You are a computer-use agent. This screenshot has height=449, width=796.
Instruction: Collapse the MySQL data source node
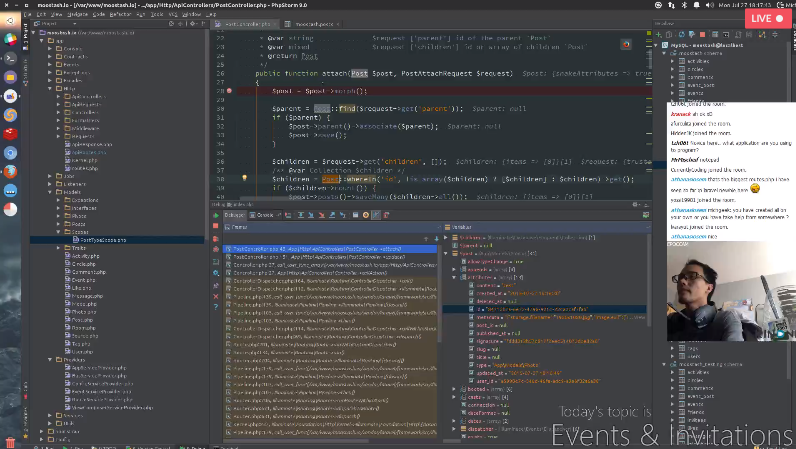657,45
